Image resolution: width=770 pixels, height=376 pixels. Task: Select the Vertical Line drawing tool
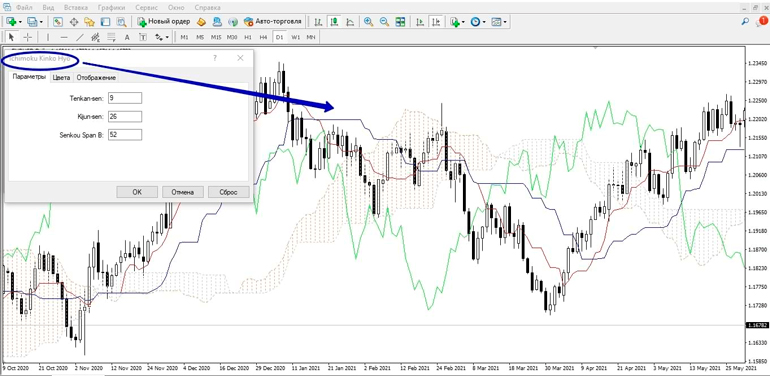(x=48, y=37)
